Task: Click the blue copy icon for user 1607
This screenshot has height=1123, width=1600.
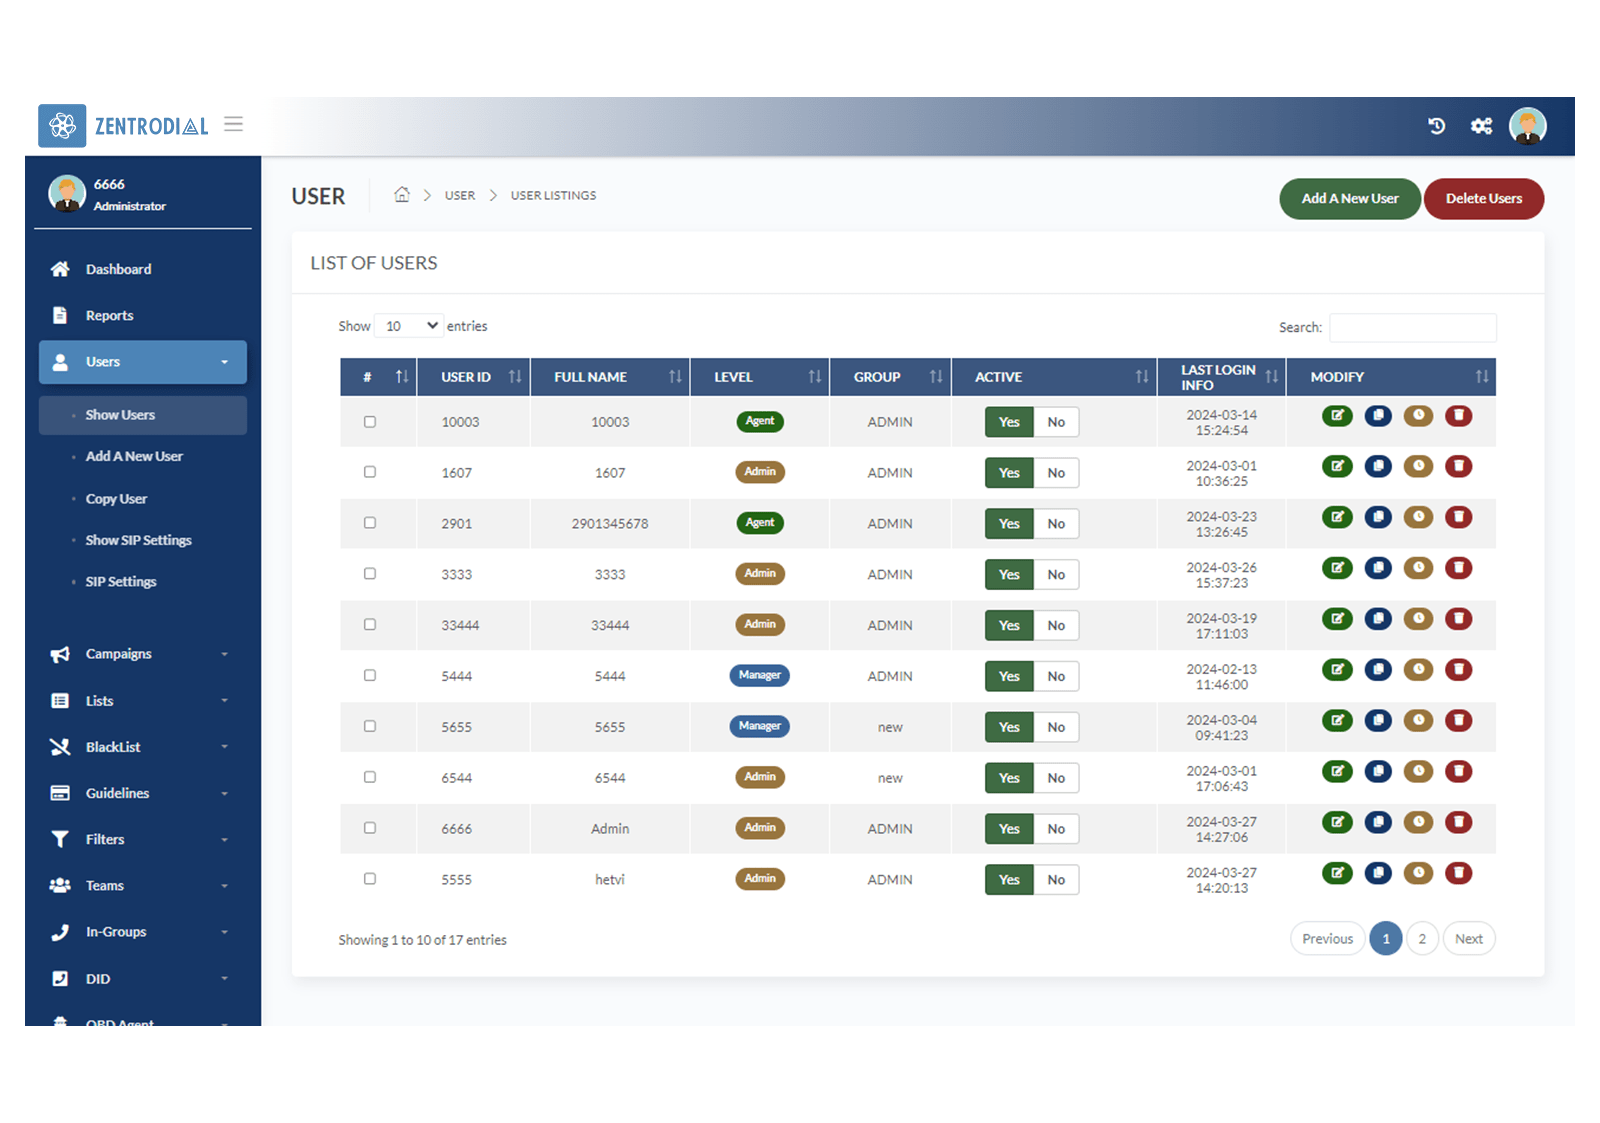Action: click(x=1378, y=467)
